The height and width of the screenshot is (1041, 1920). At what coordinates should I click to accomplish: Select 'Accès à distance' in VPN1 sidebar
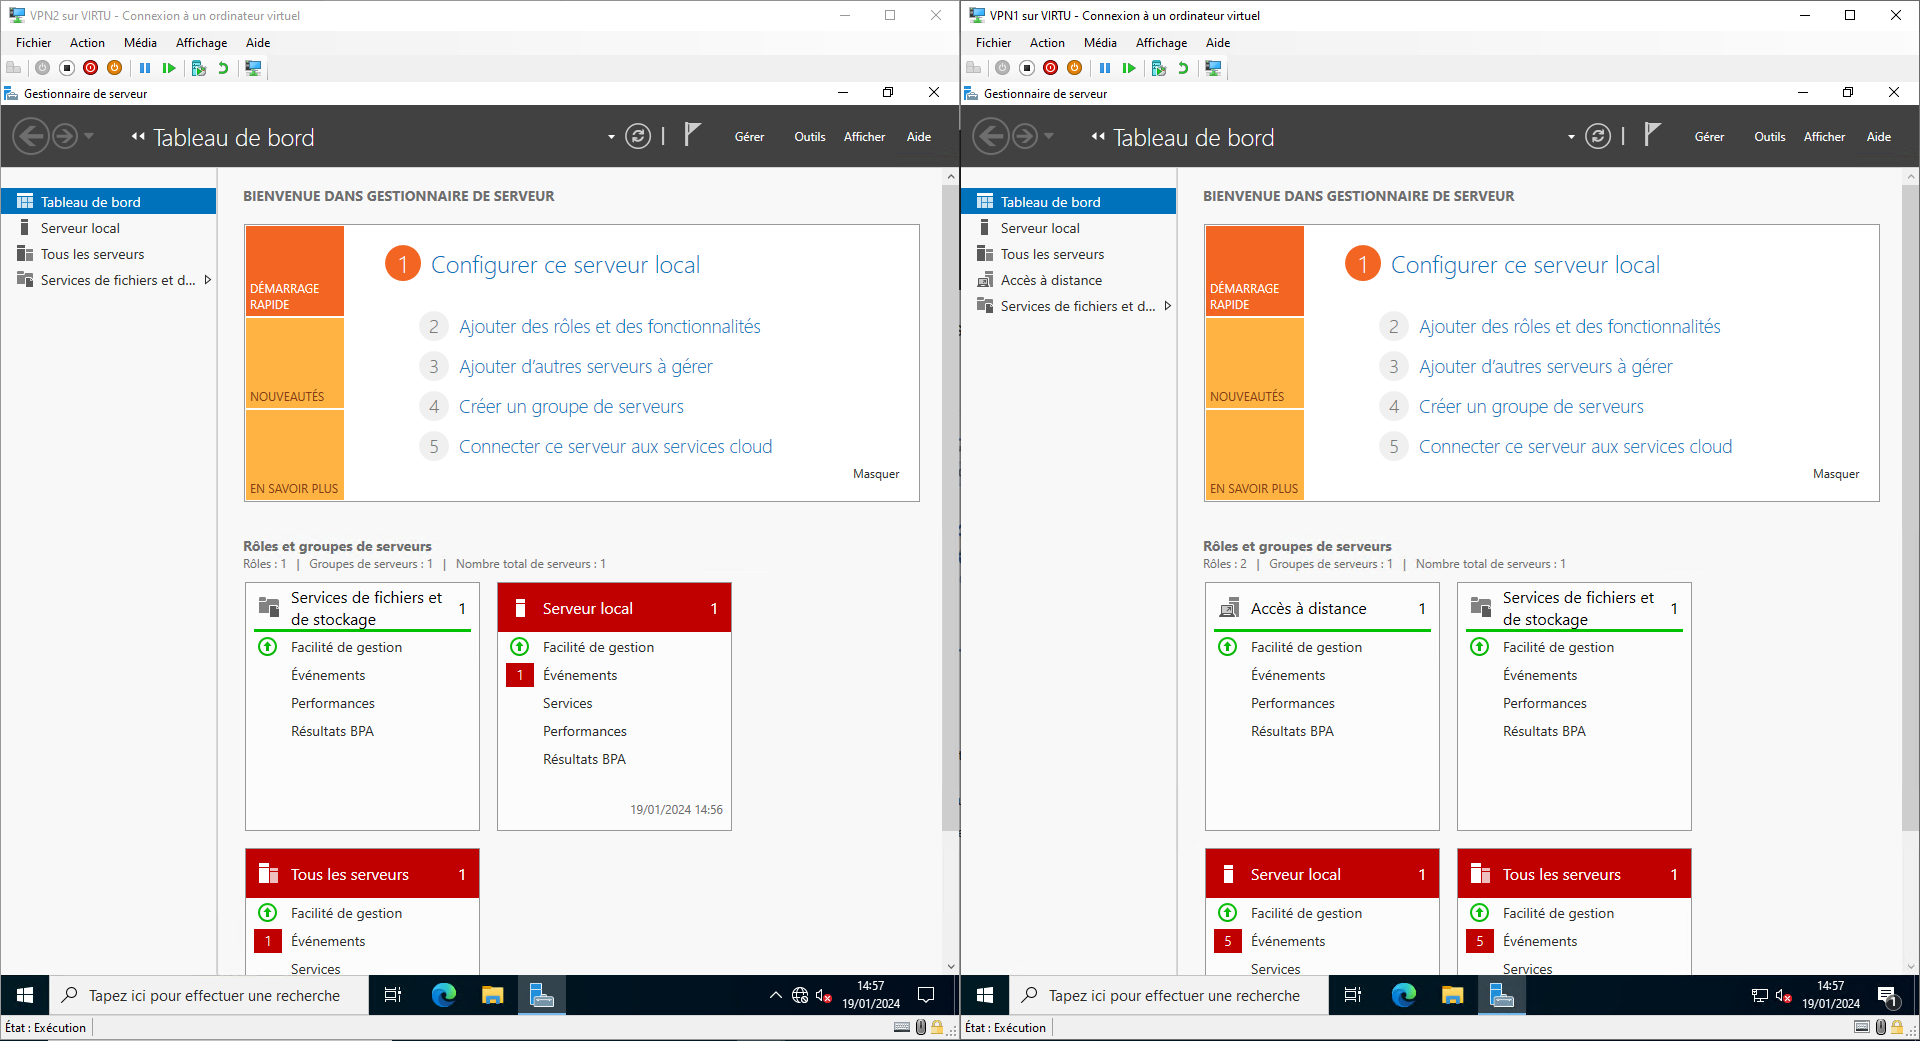[1051, 280]
